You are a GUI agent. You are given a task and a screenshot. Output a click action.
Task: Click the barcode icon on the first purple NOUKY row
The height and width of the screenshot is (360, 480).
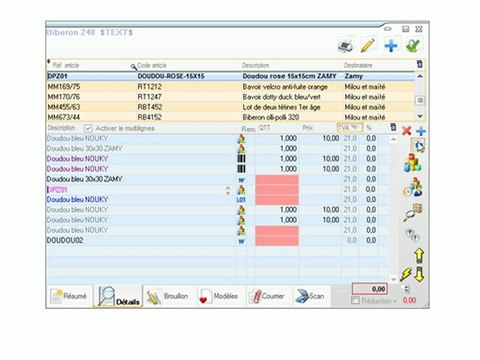click(x=241, y=159)
